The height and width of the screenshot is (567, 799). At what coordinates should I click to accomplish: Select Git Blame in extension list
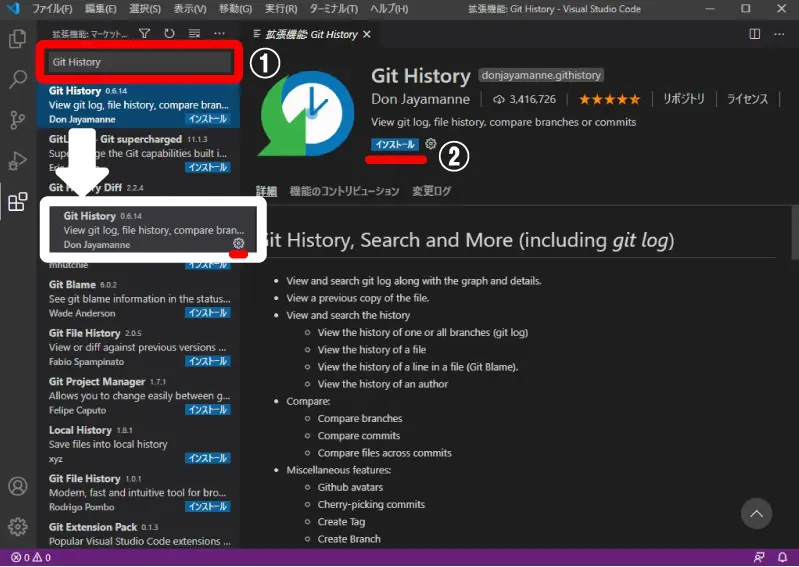[138, 299]
